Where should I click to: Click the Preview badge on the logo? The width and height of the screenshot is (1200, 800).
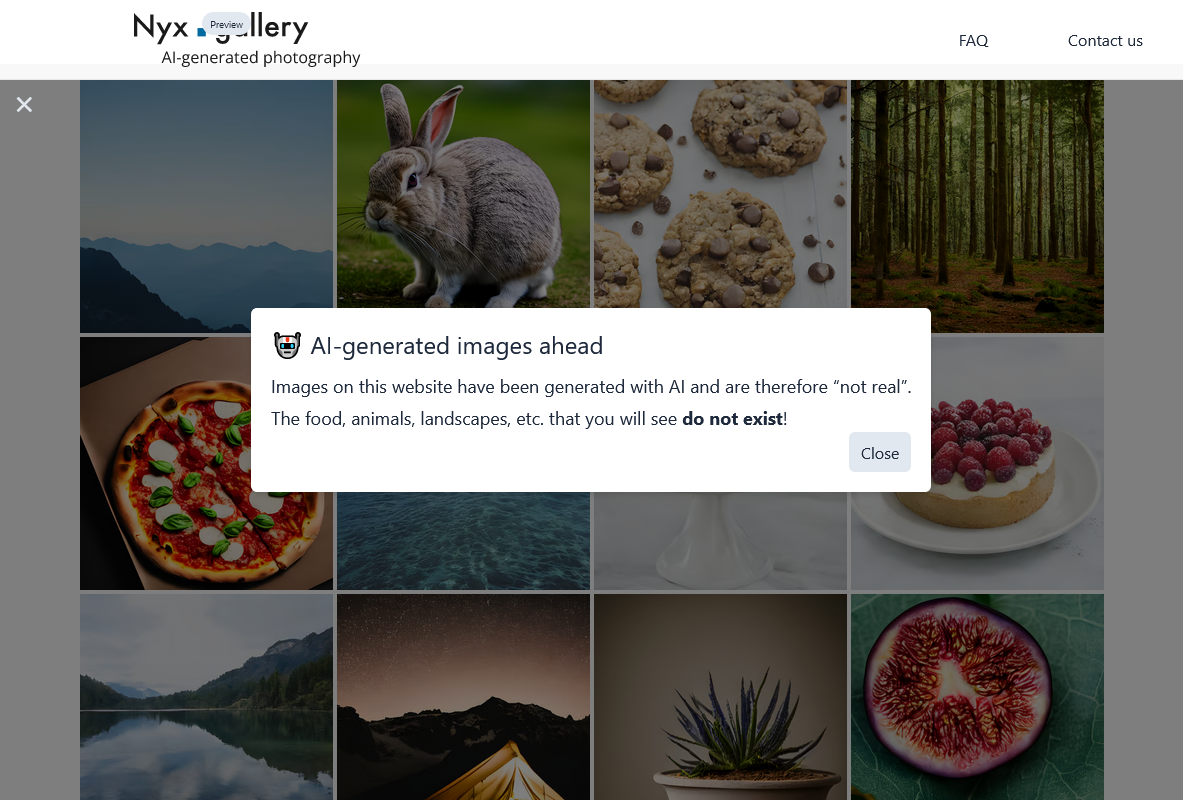pos(226,24)
